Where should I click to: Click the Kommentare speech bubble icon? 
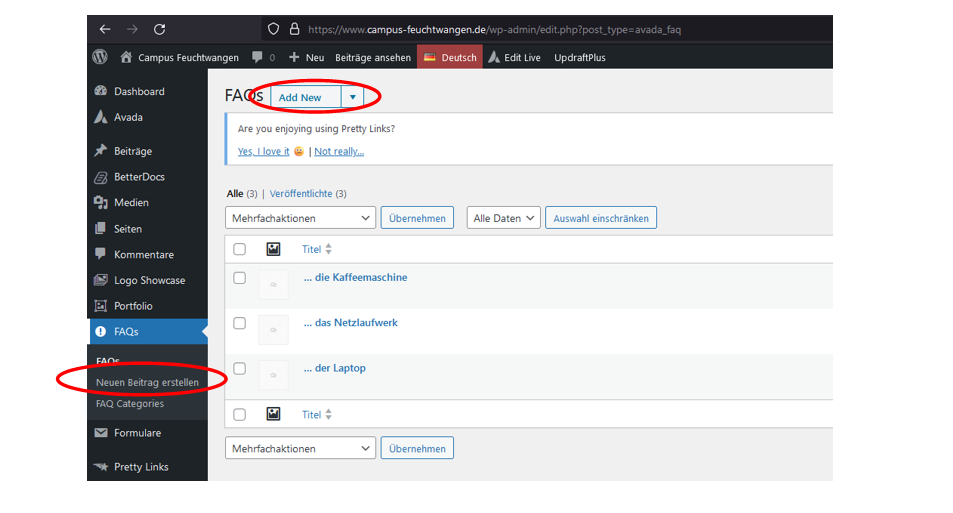point(101,254)
